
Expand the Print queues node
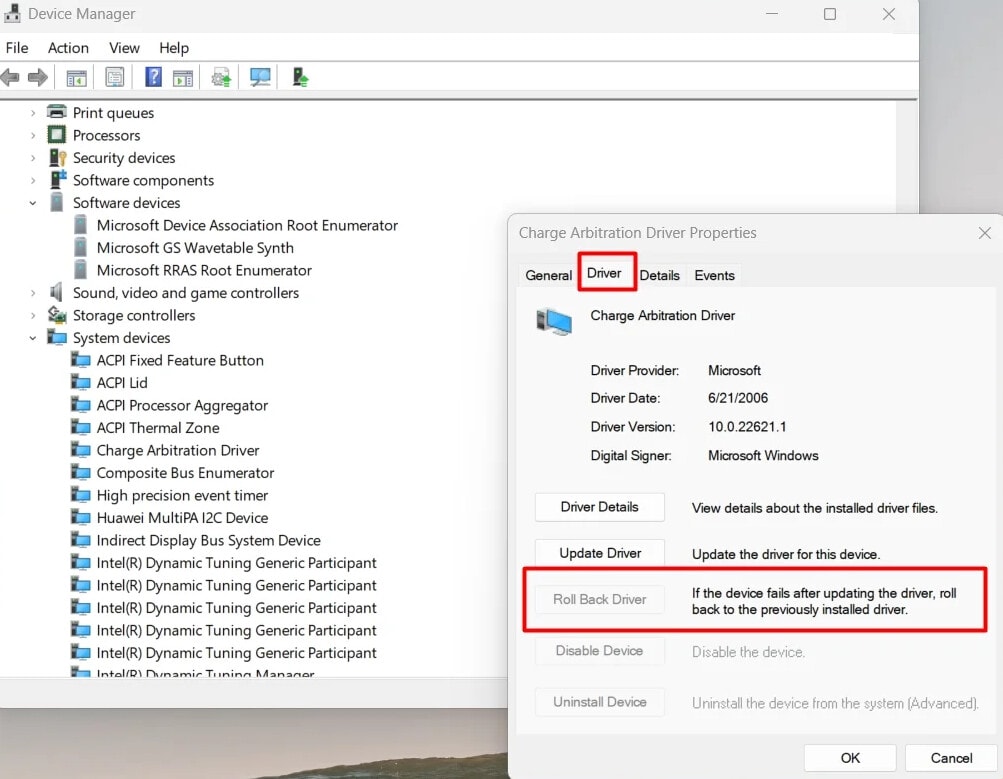[x=33, y=113]
